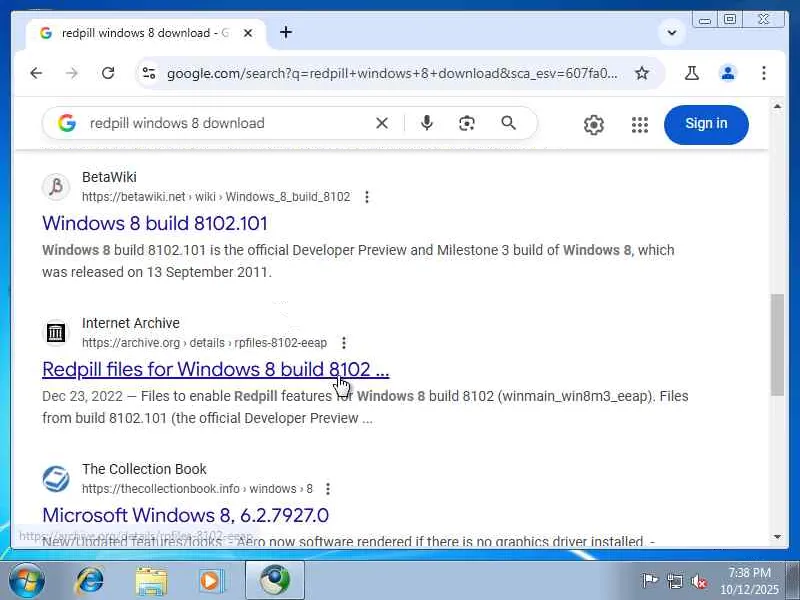Open Windows Explorer folder on taskbar
The height and width of the screenshot is (600, 800).
[x=151, y=581]
